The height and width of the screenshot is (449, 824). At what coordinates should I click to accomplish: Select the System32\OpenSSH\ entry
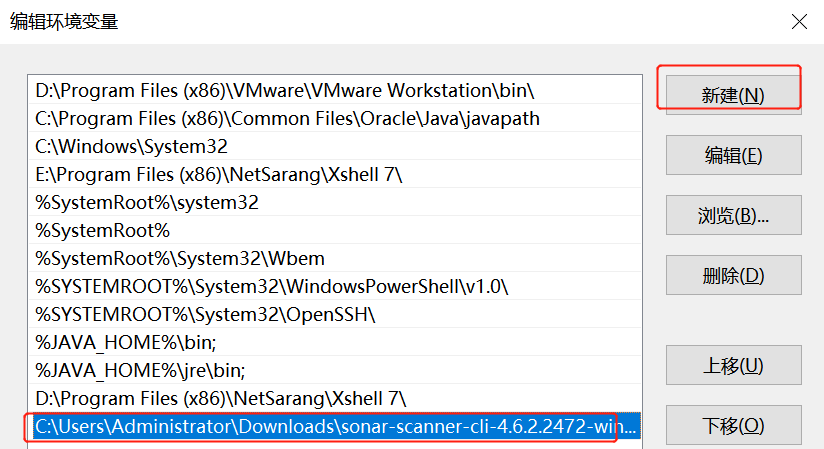tap(335, 314)
